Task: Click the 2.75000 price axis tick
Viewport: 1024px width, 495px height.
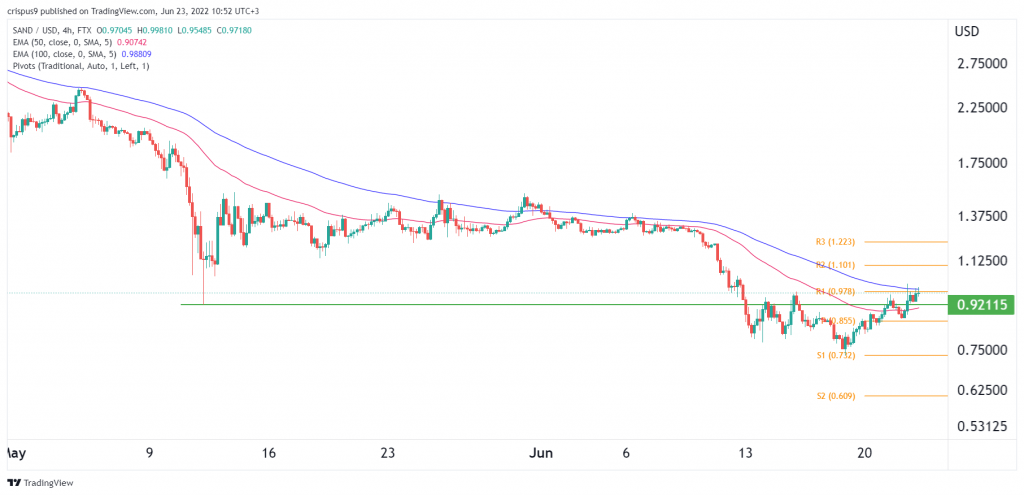Action: point(982,63)
